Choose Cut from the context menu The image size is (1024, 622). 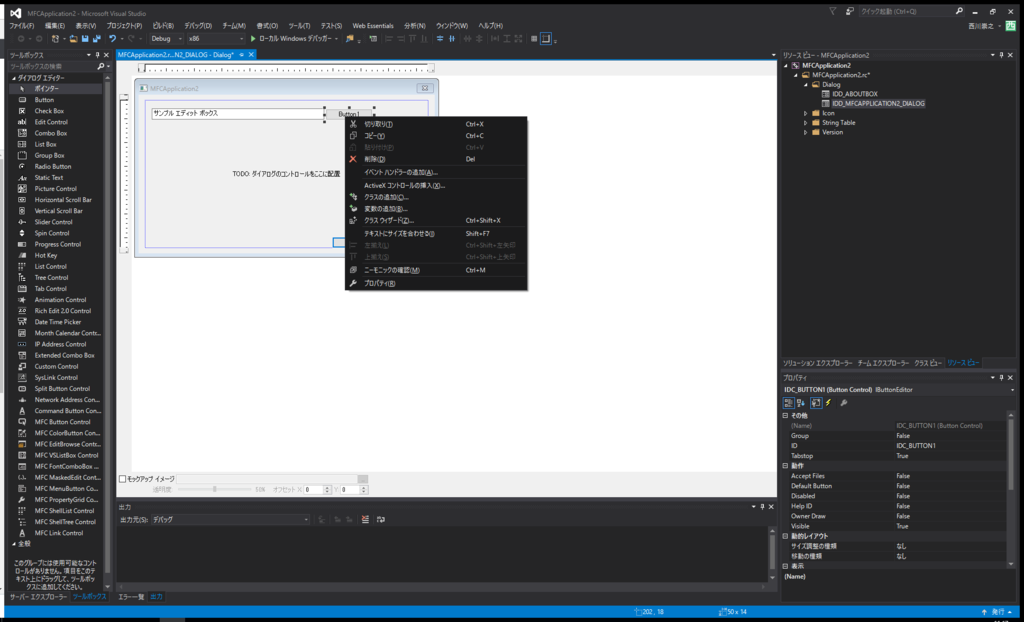tap(436, 124)
